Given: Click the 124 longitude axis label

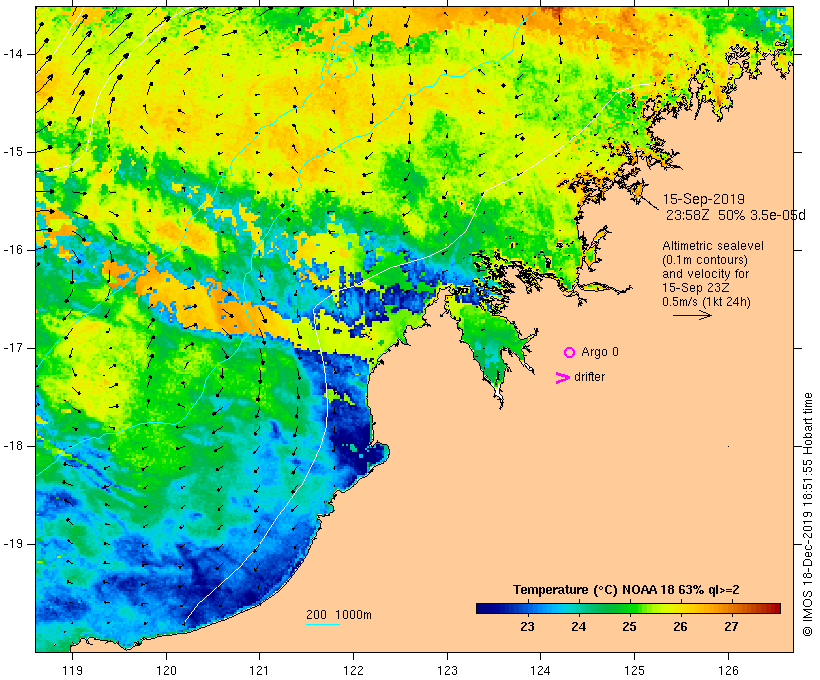Looking at the screenshot, I should [541, 670].
